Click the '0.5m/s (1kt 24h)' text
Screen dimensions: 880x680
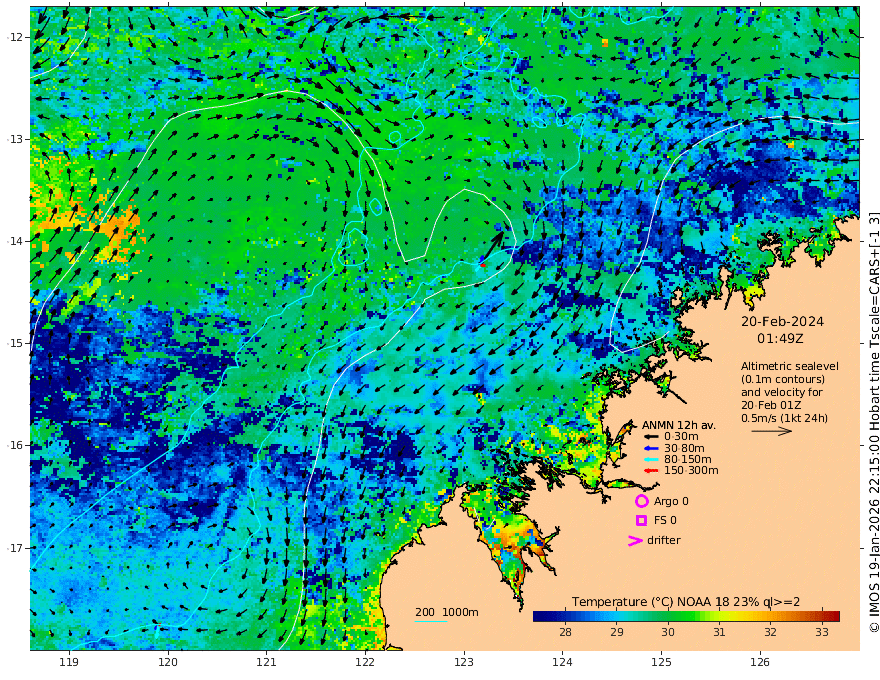pos(784,418)
